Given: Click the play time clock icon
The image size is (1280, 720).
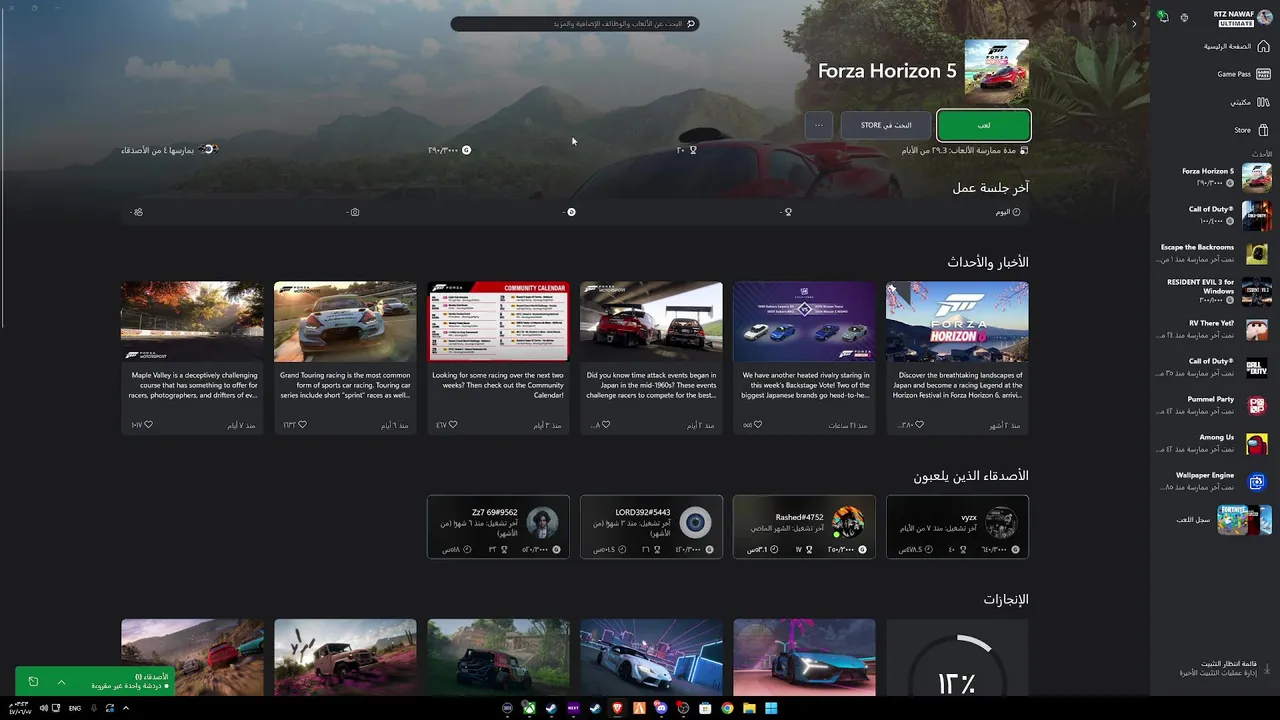Looking at the screenshot, I should (x=1024, y=150).
